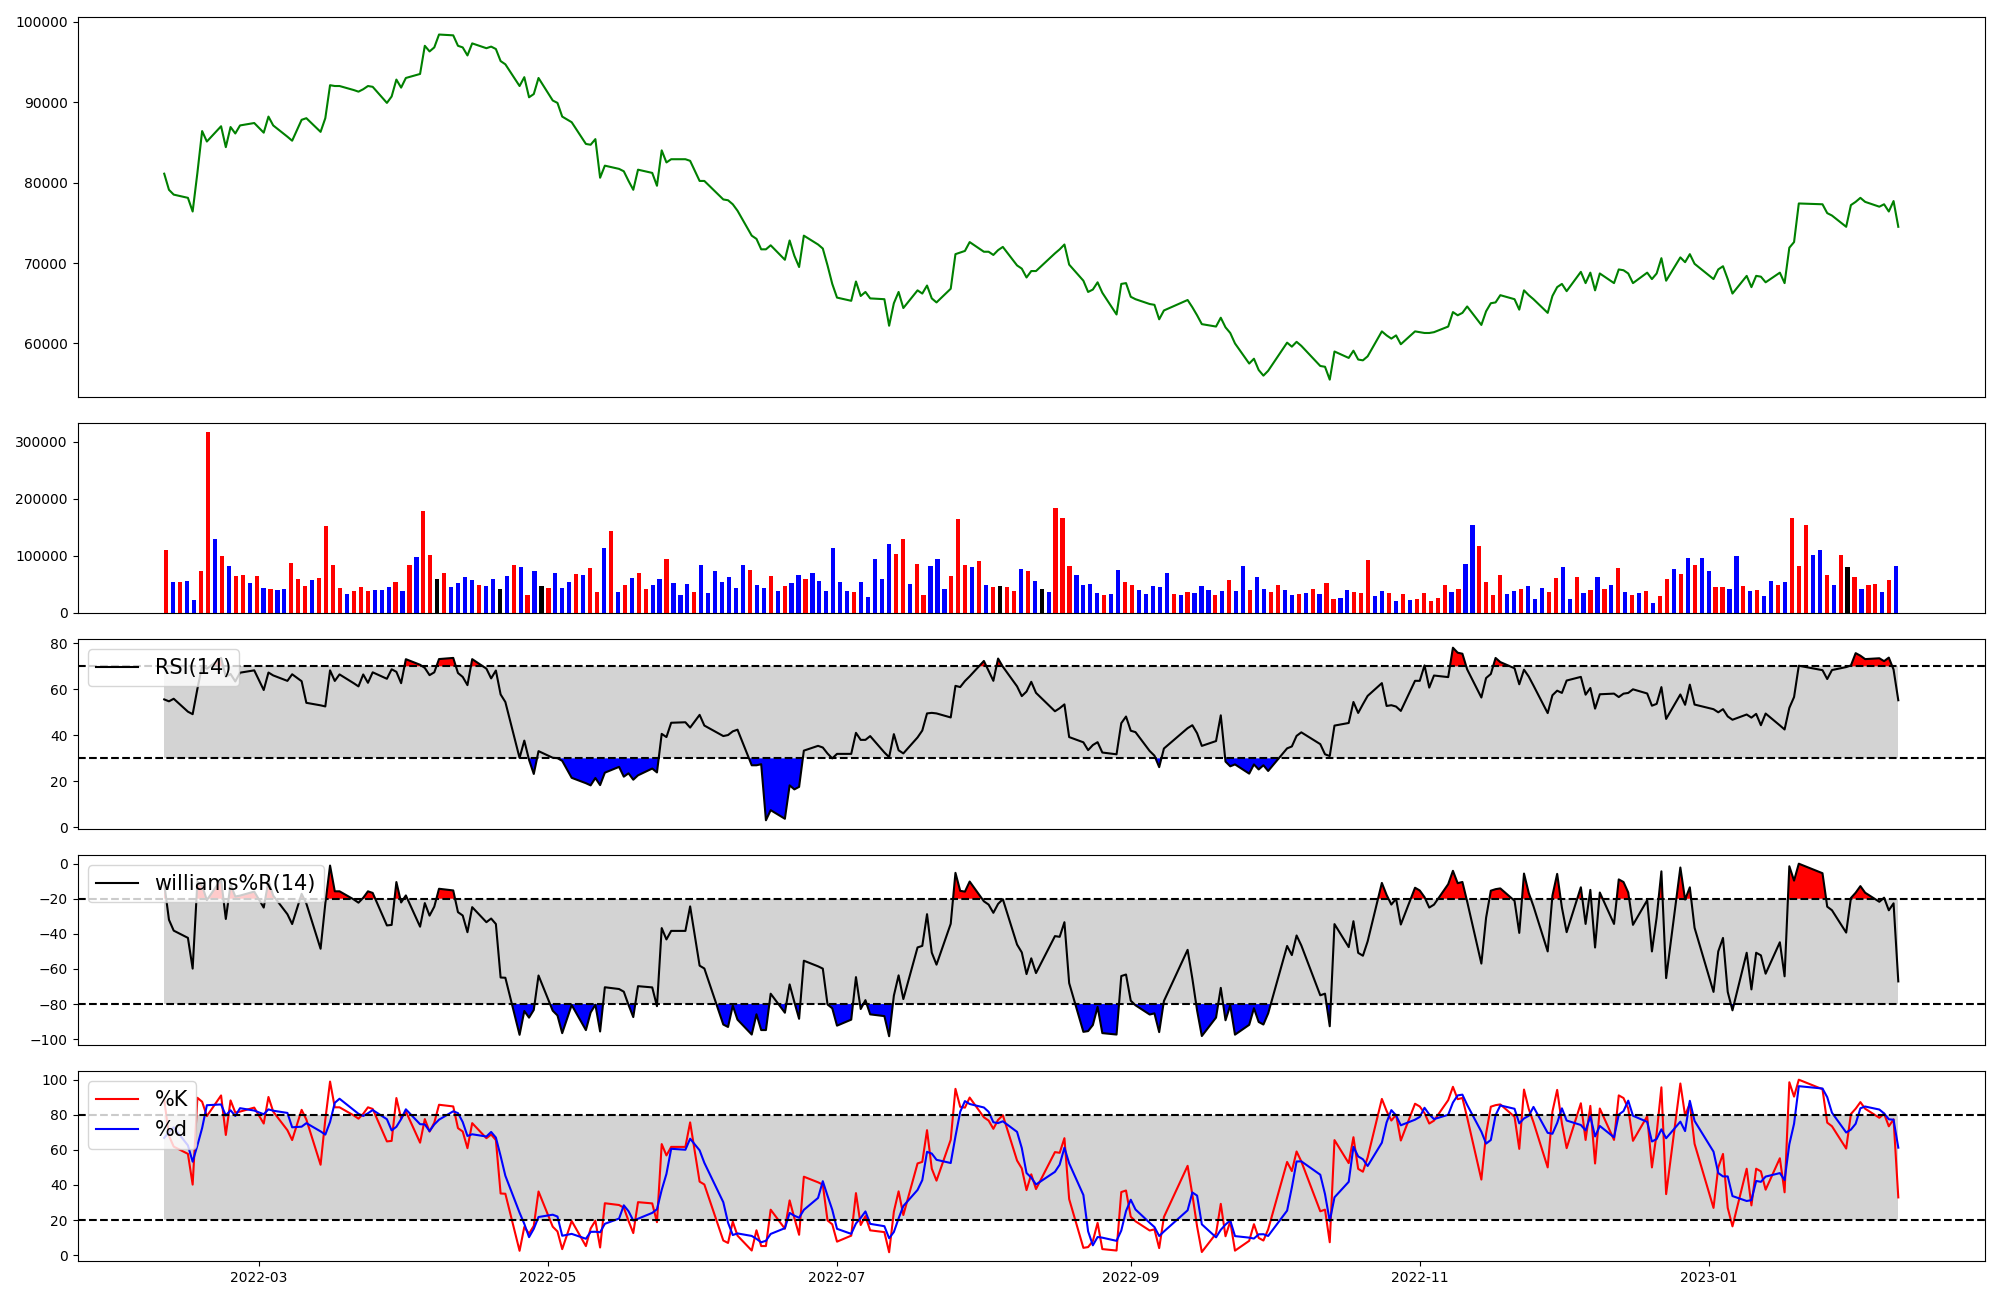Click the 300000 volume axis tick label

pos(42,442)
